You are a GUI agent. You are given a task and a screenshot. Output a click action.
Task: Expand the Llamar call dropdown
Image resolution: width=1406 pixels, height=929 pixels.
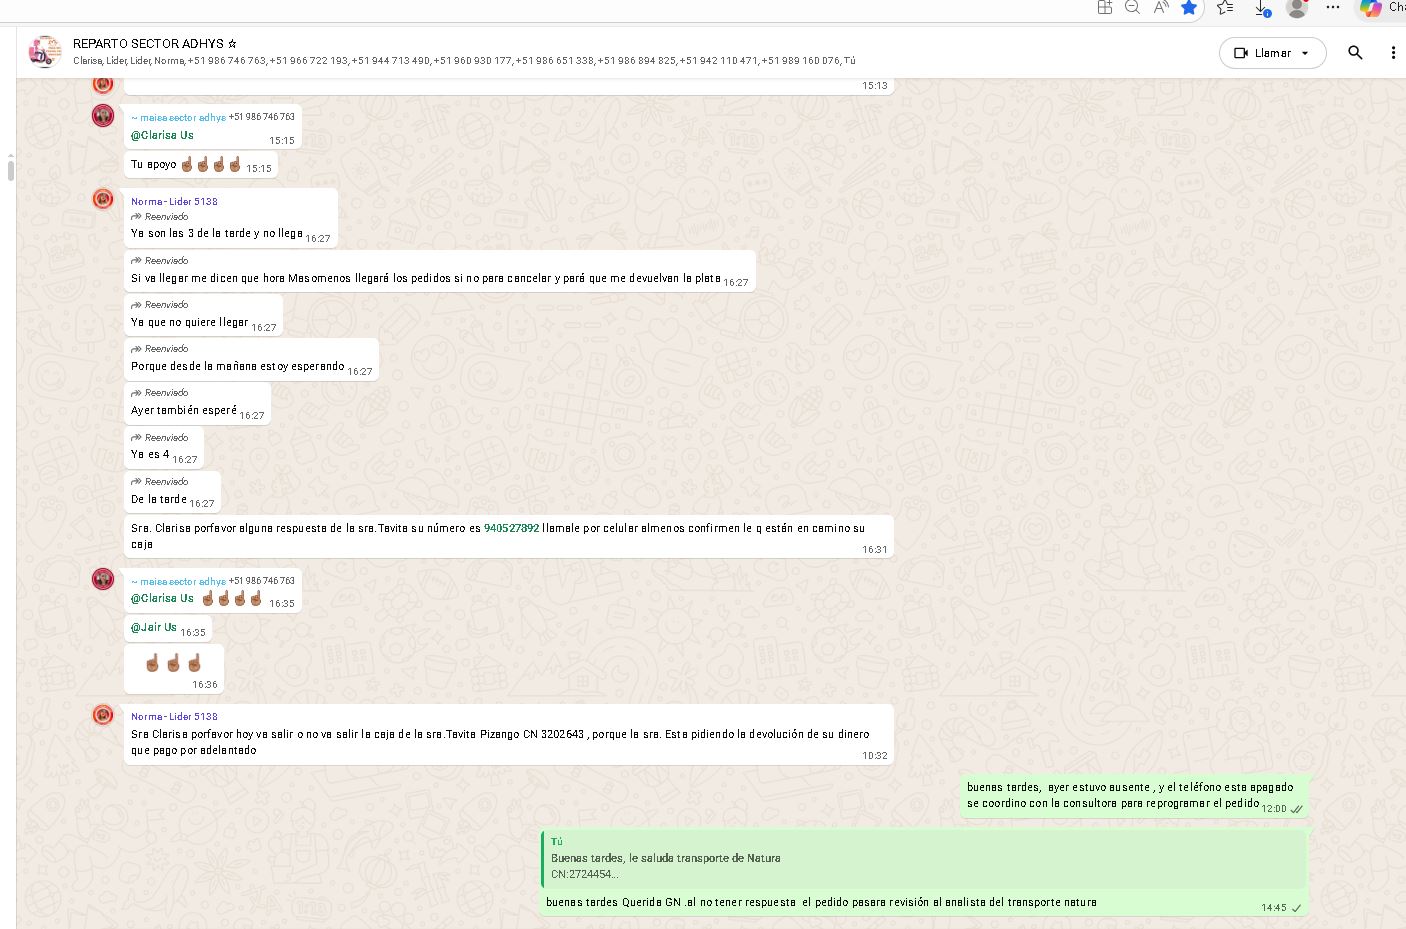1305,53
